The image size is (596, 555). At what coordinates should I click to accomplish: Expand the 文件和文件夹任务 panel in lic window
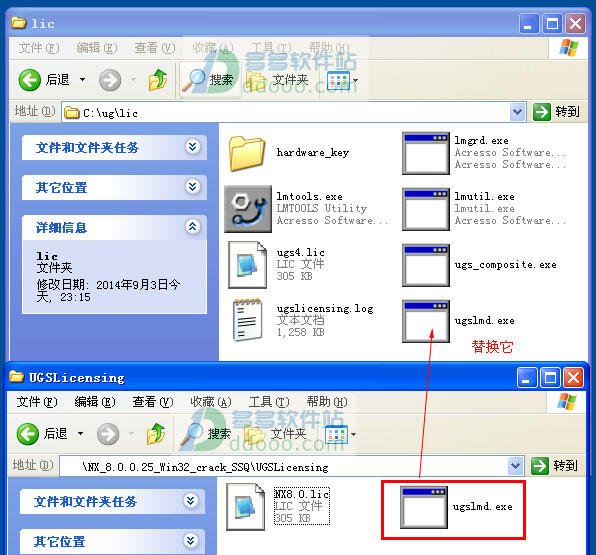pos(193,146)
